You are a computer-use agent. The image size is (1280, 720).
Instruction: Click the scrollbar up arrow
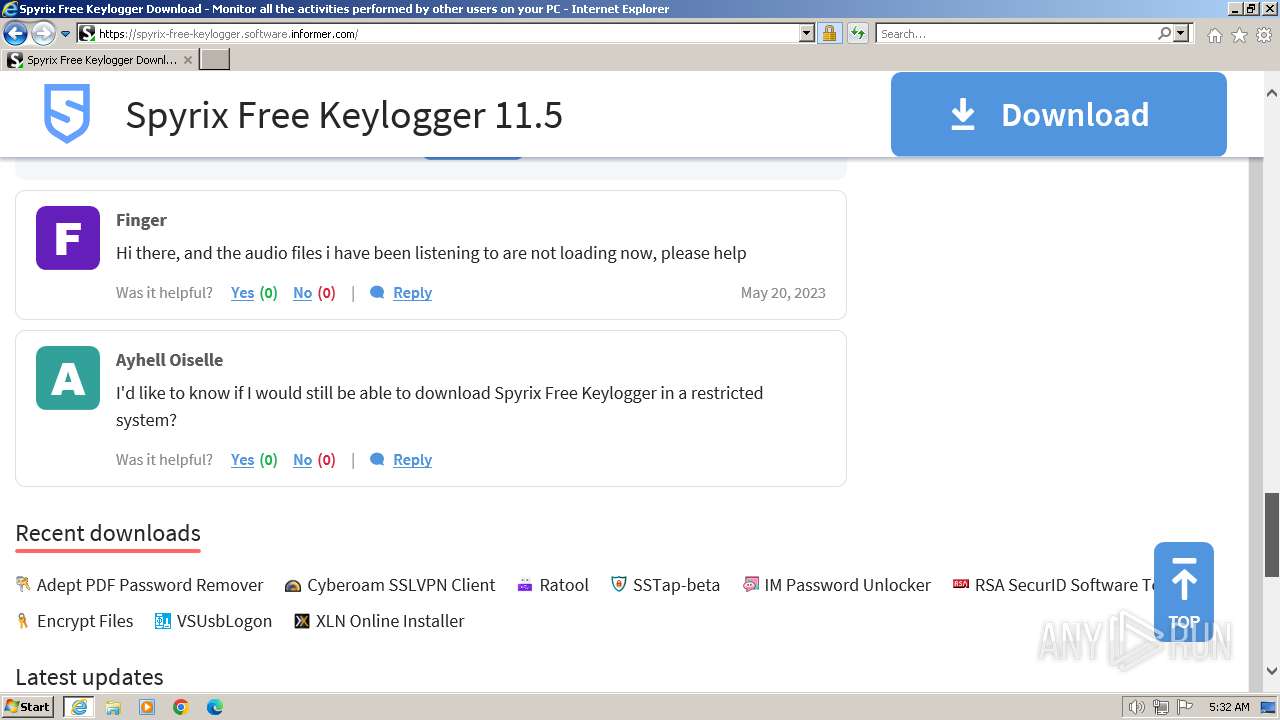click(x=1272, y=93)
